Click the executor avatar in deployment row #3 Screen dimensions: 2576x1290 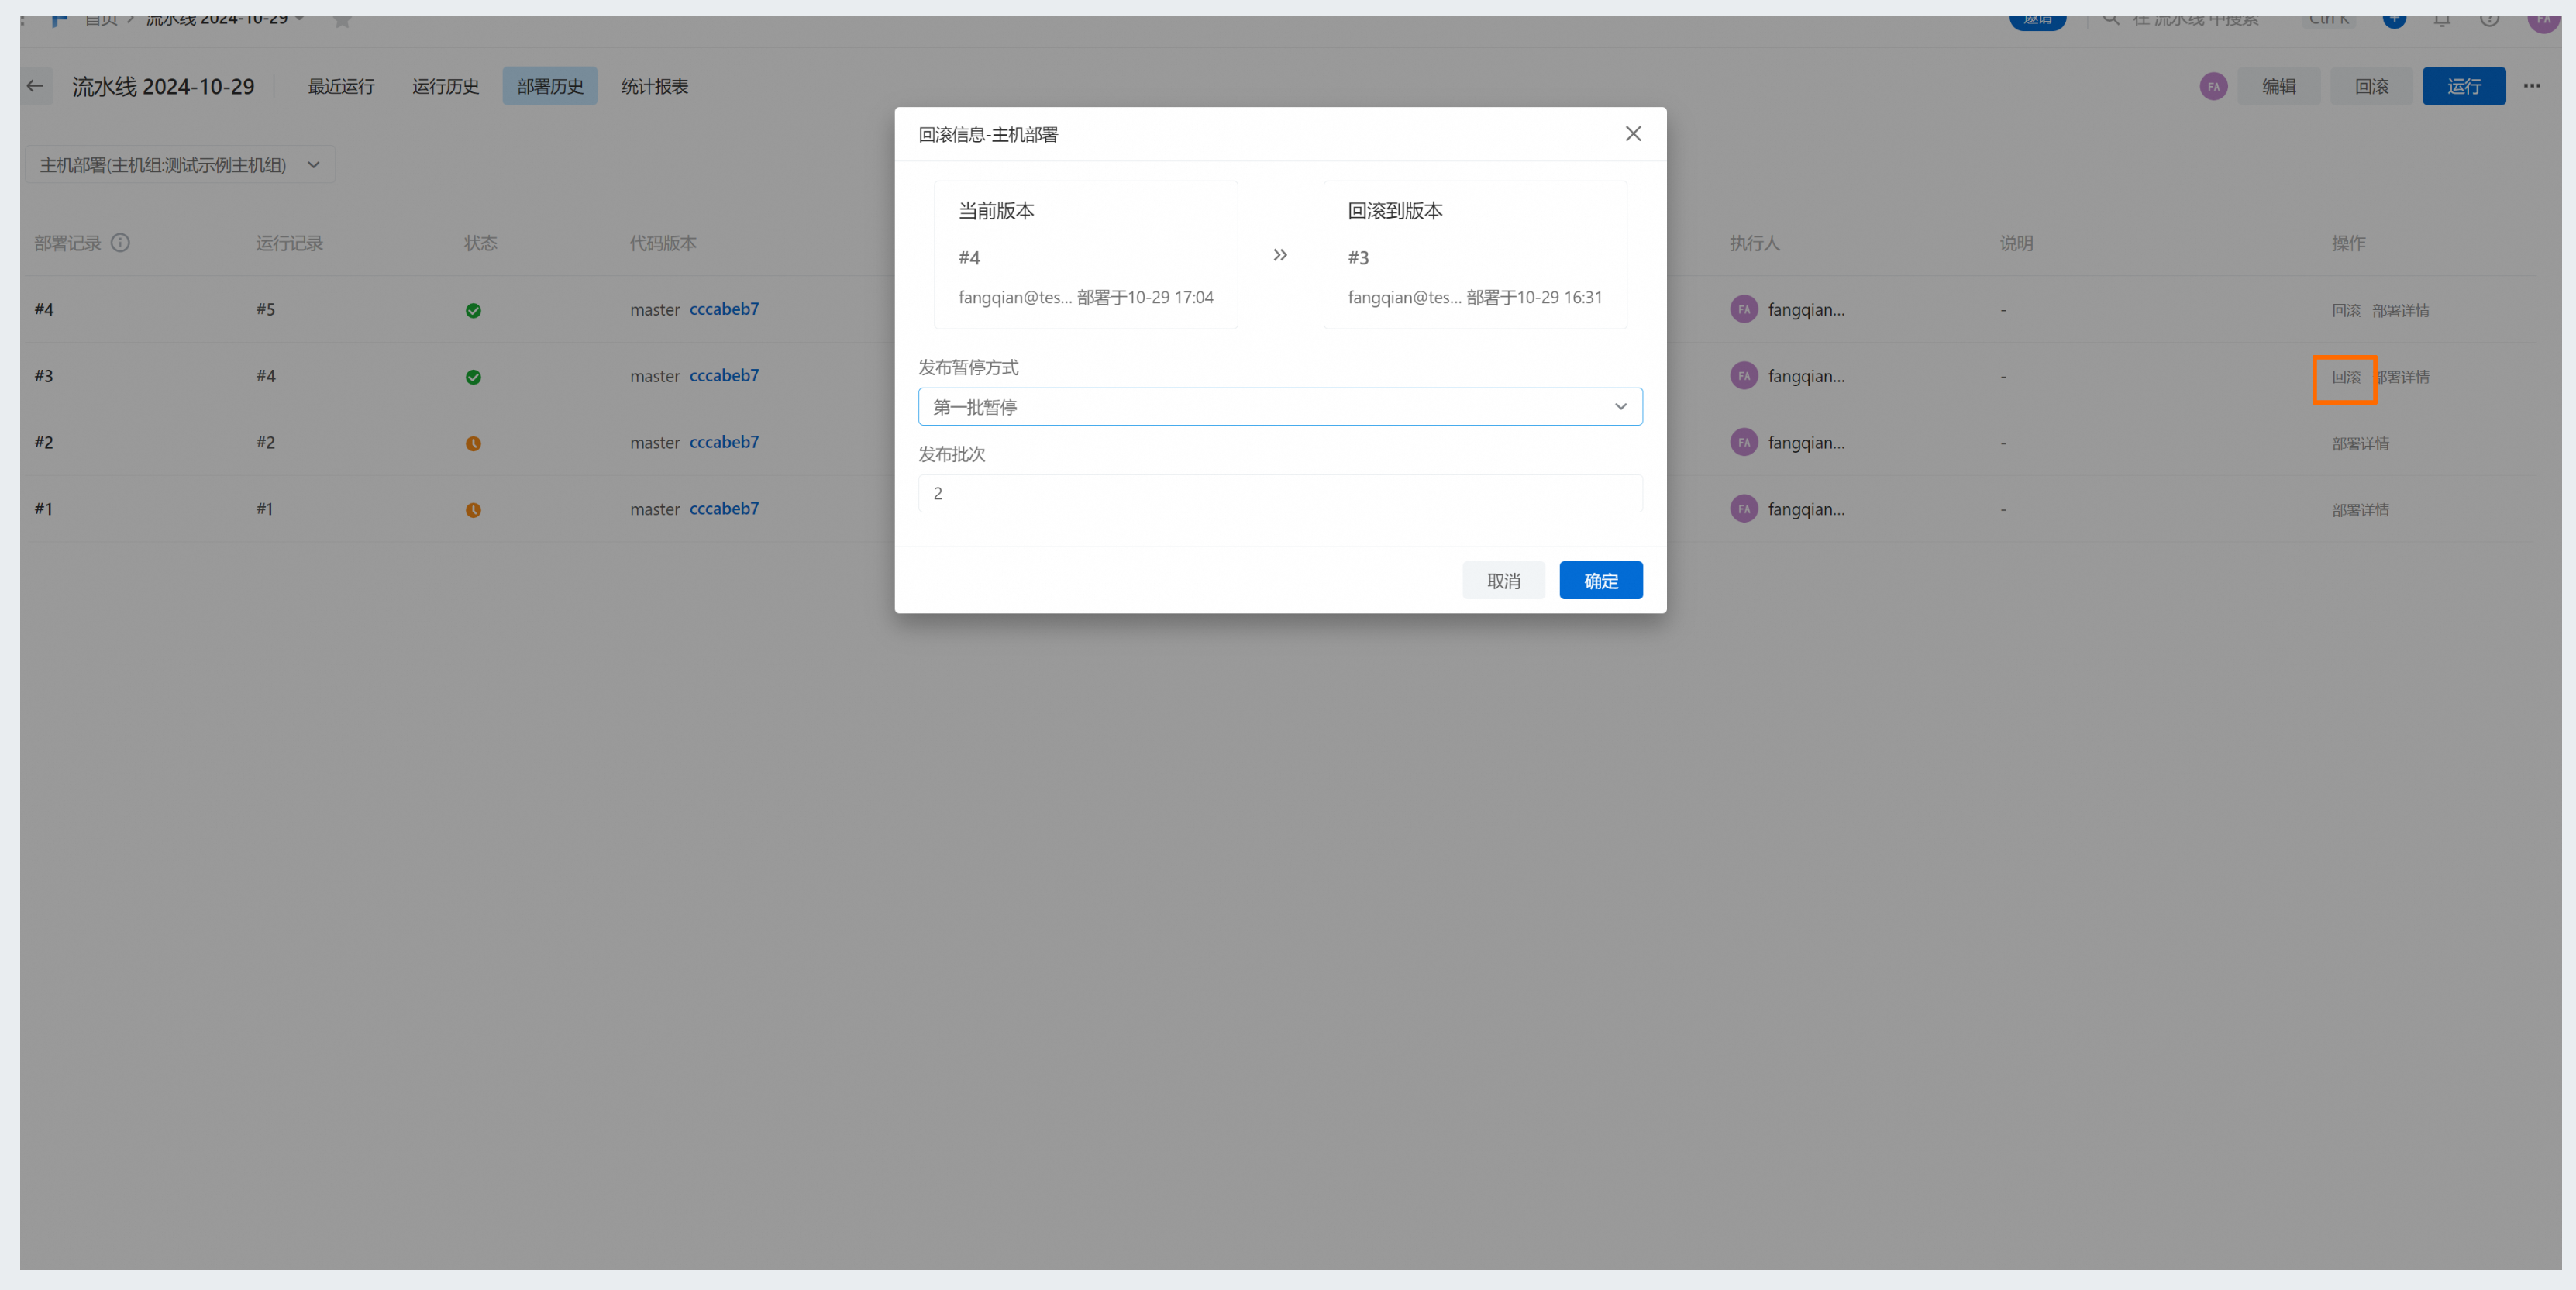point(1744,376)
